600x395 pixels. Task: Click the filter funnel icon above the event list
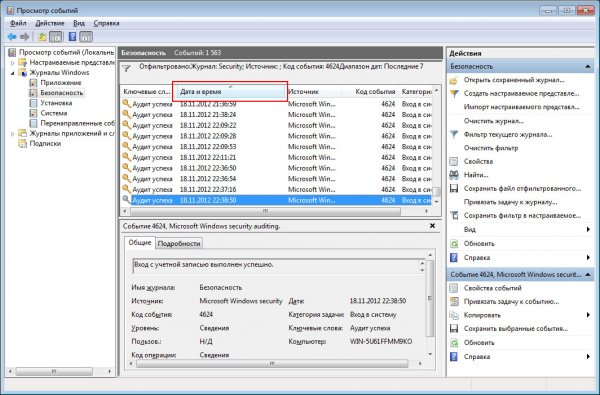(x=127, y=69)
